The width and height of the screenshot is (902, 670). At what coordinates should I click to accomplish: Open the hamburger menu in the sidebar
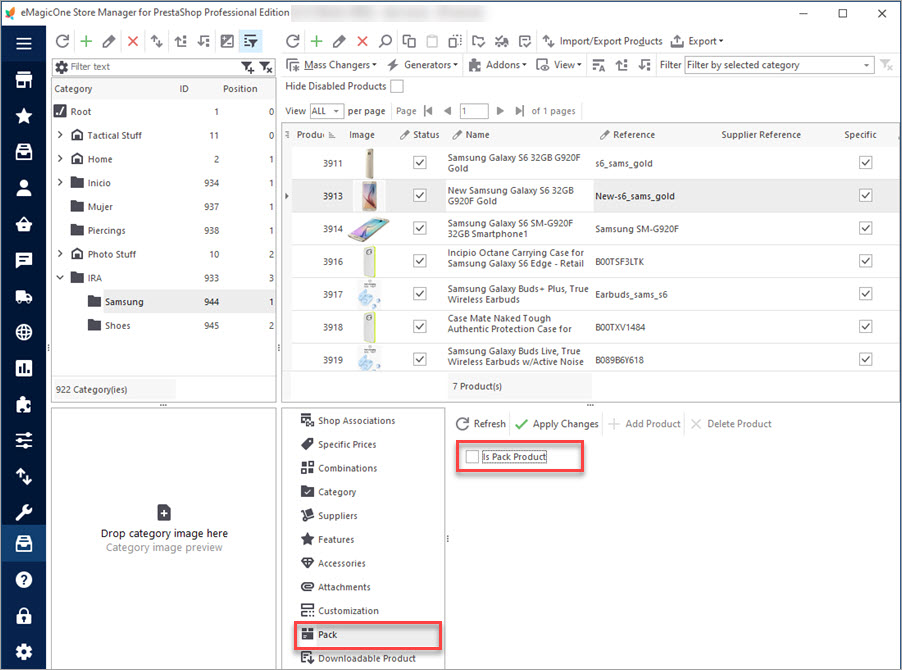[x=24, y=43]
